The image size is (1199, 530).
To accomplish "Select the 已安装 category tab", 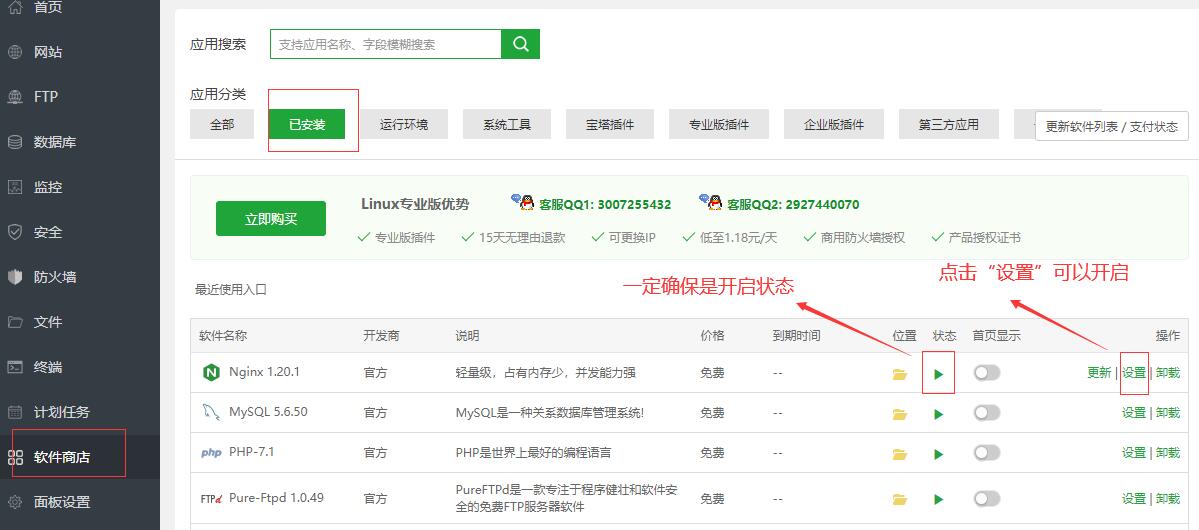I will tap(307, 125).
